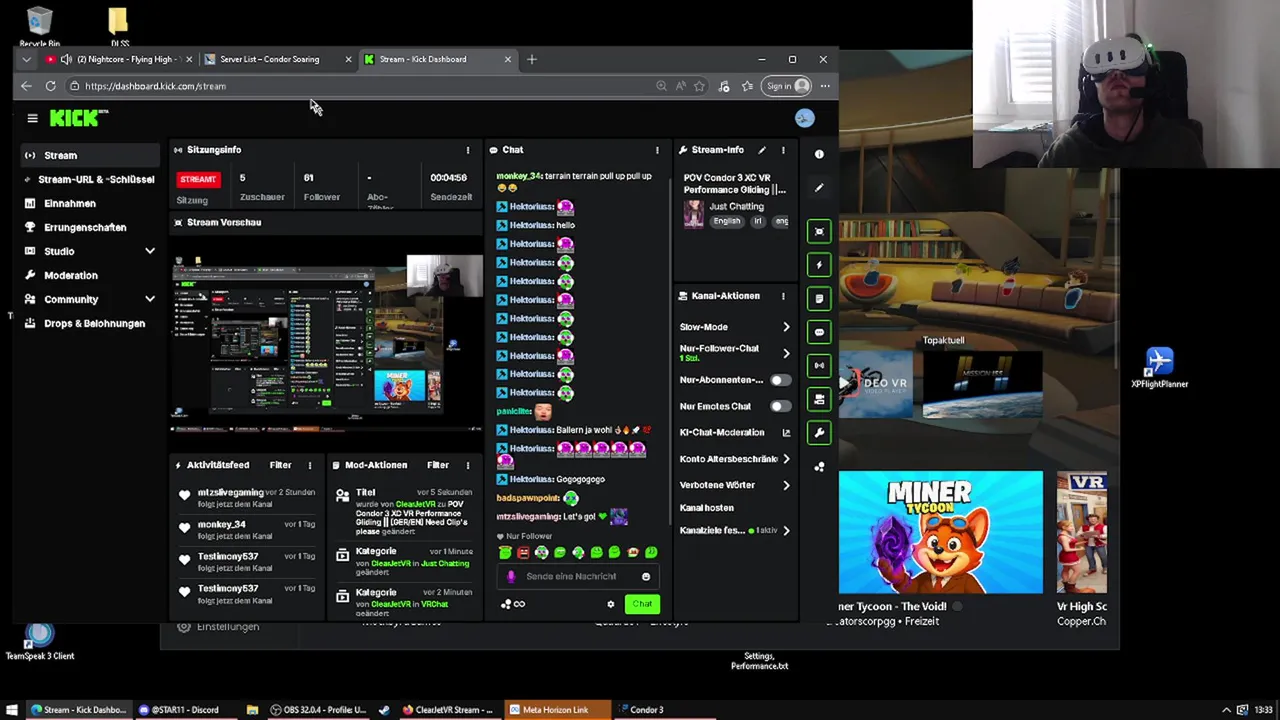Image resolution: width=1280 pixels, height=720 pixels.
Task: Click the chat message input field
Action: coord(578,576)
